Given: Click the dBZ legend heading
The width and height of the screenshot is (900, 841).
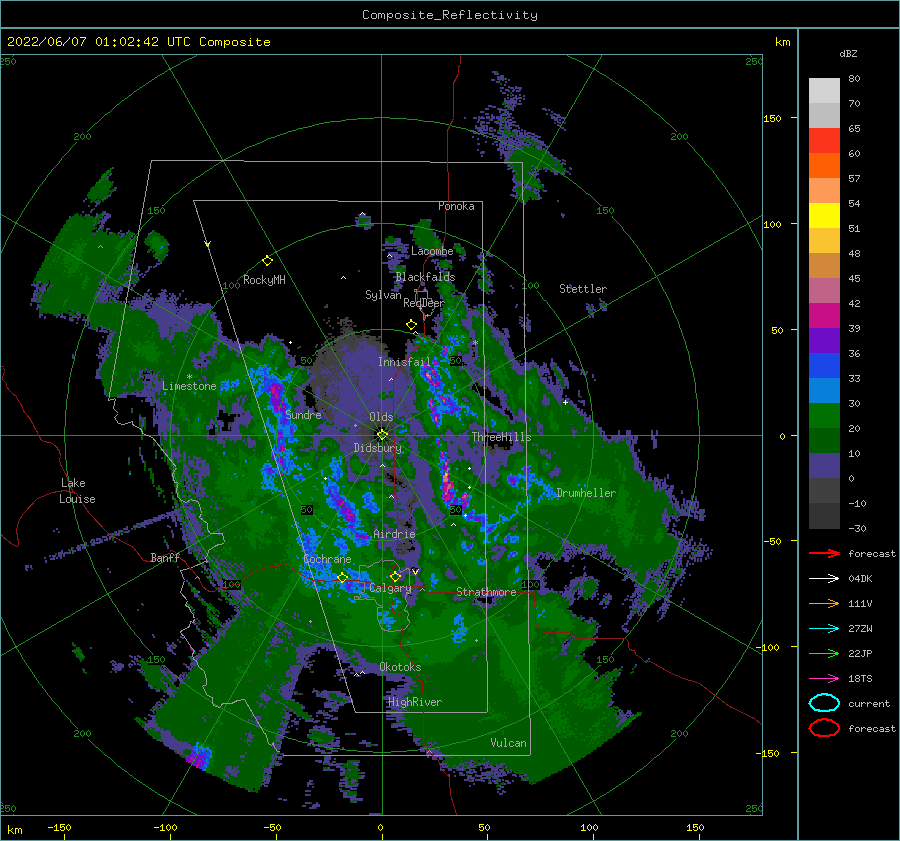Looking at the screenshot, I should (848, 53).
